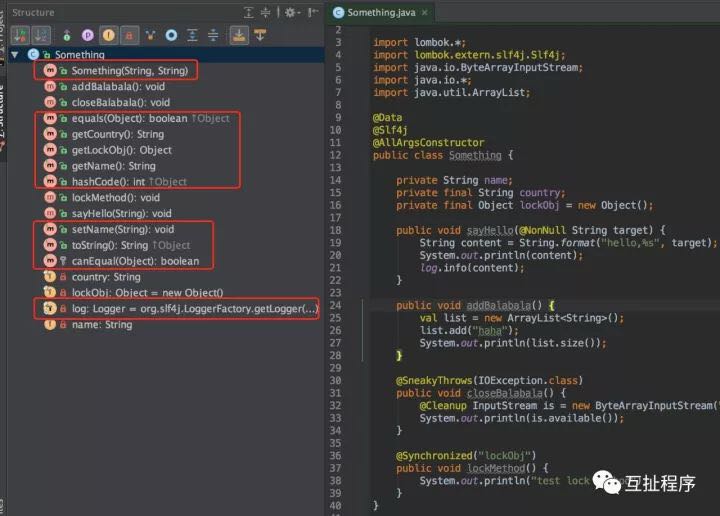
Task: Click method icon beside lockMethod()
Action: click(x=50, y=197)
